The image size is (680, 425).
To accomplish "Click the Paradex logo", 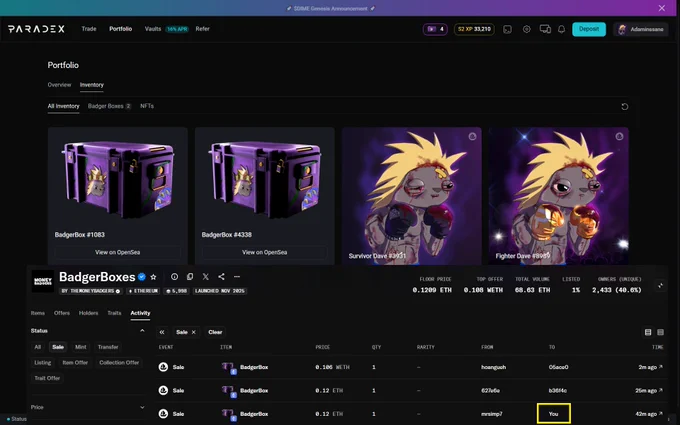I will [36, 29].
